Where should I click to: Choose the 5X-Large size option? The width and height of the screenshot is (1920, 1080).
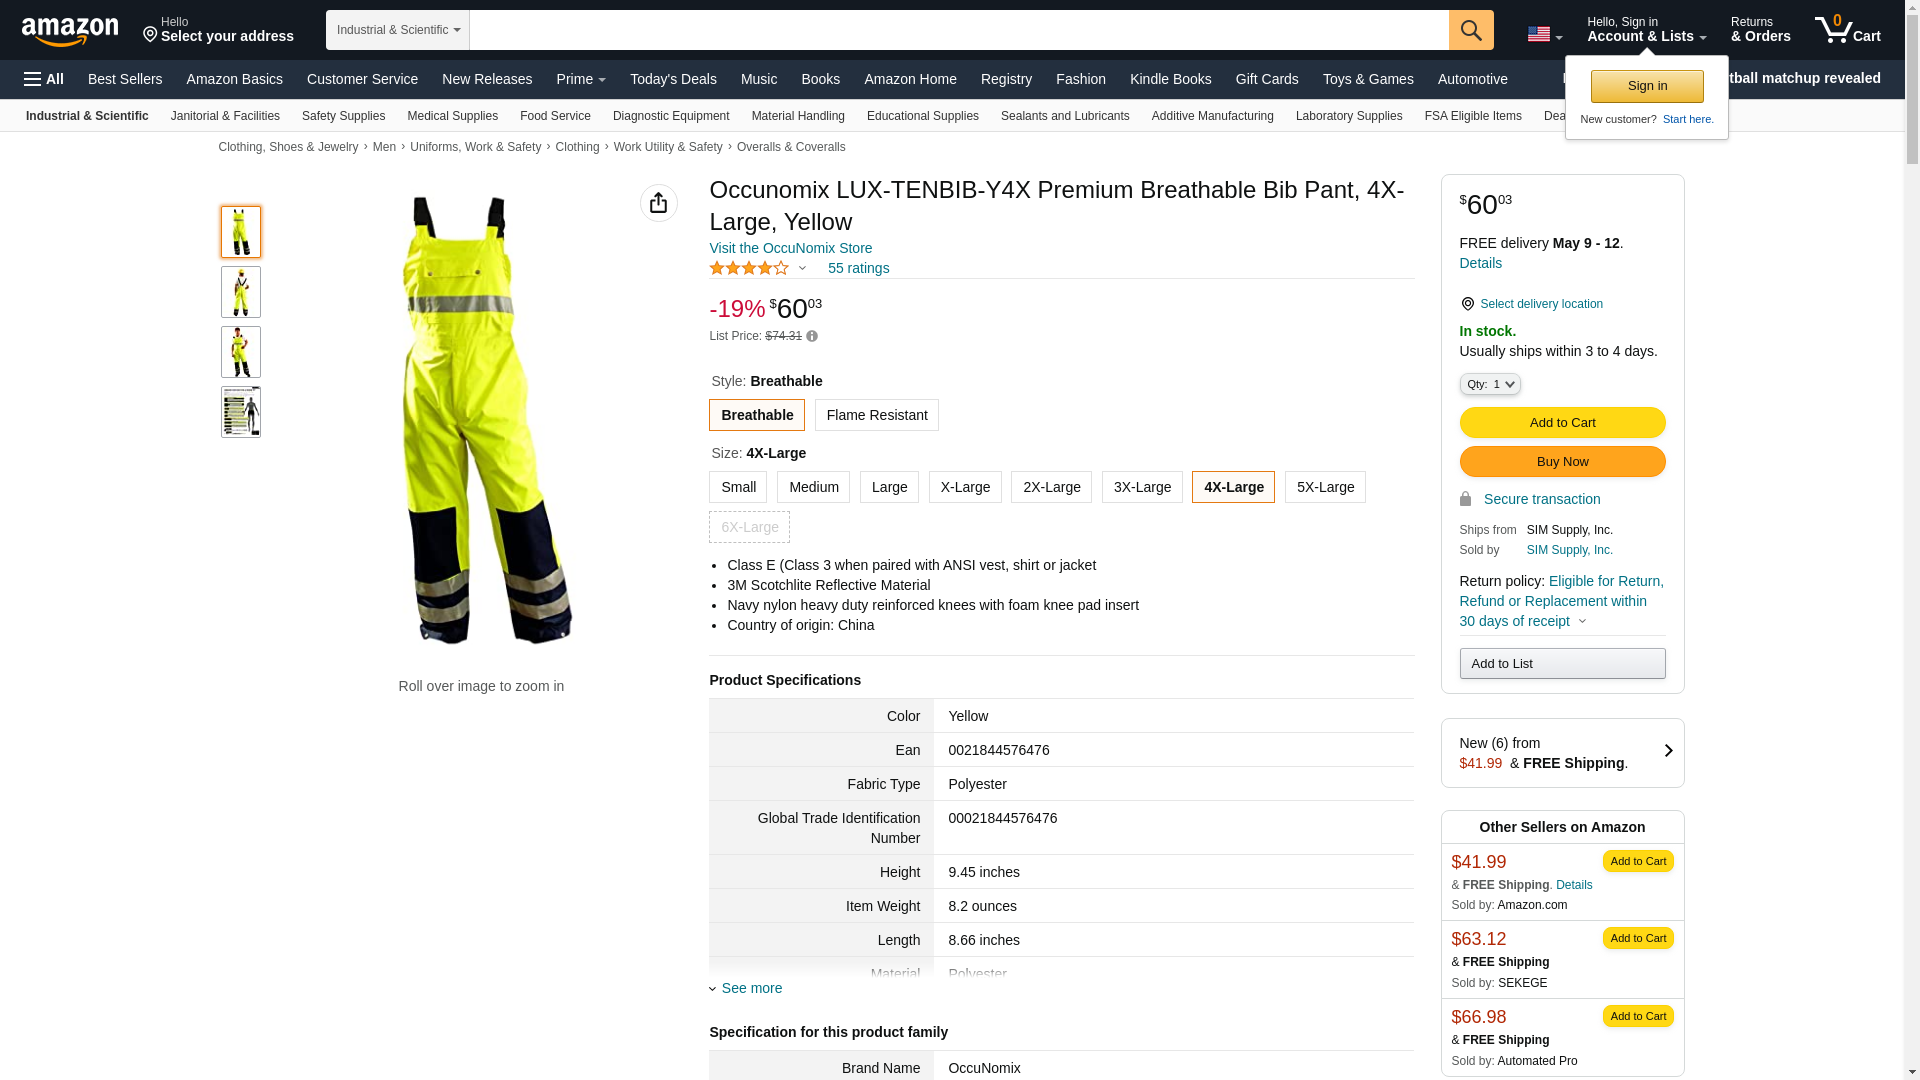click(1324, 487)
